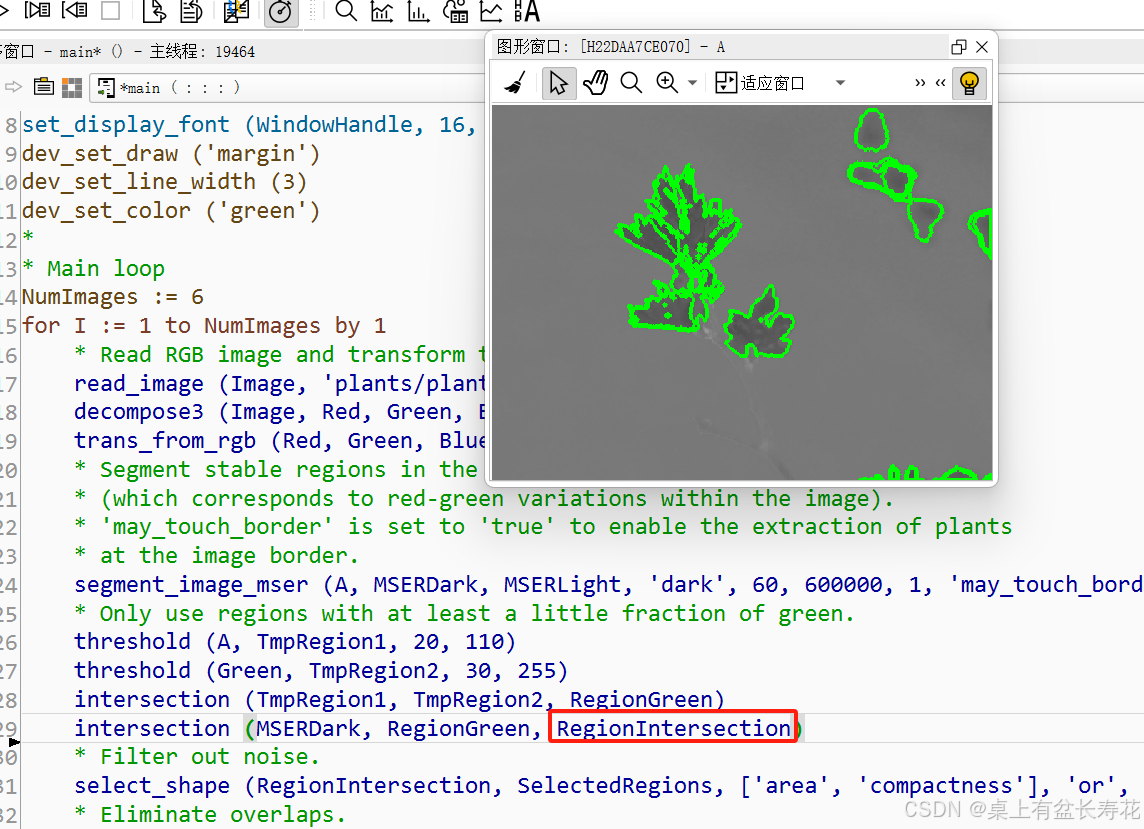Viewport: 1144px width, 829px height.
Task: Open the dropdown arrow beside 适应窗口
Action: (840, 83)
